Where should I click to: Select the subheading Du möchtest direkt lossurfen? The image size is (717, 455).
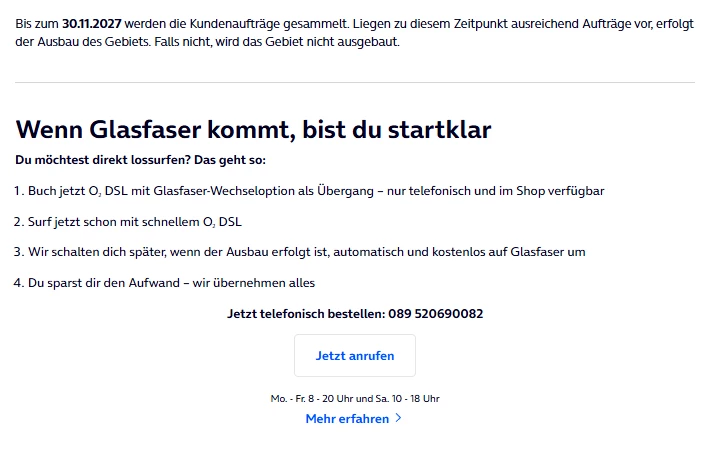tap(141, 160)
